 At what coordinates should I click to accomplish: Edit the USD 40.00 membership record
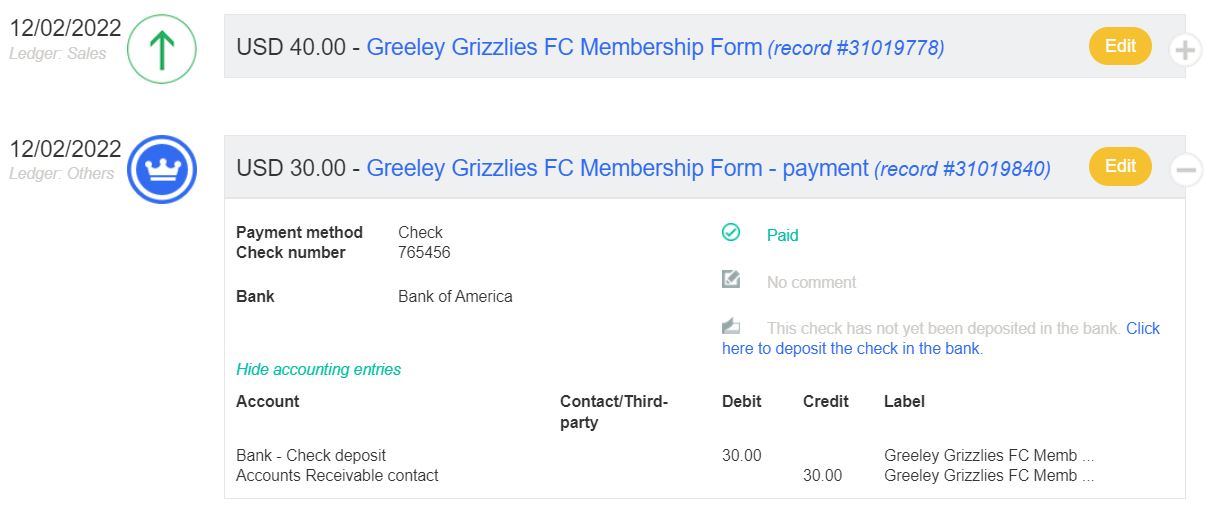click(x=1120, y=46)
